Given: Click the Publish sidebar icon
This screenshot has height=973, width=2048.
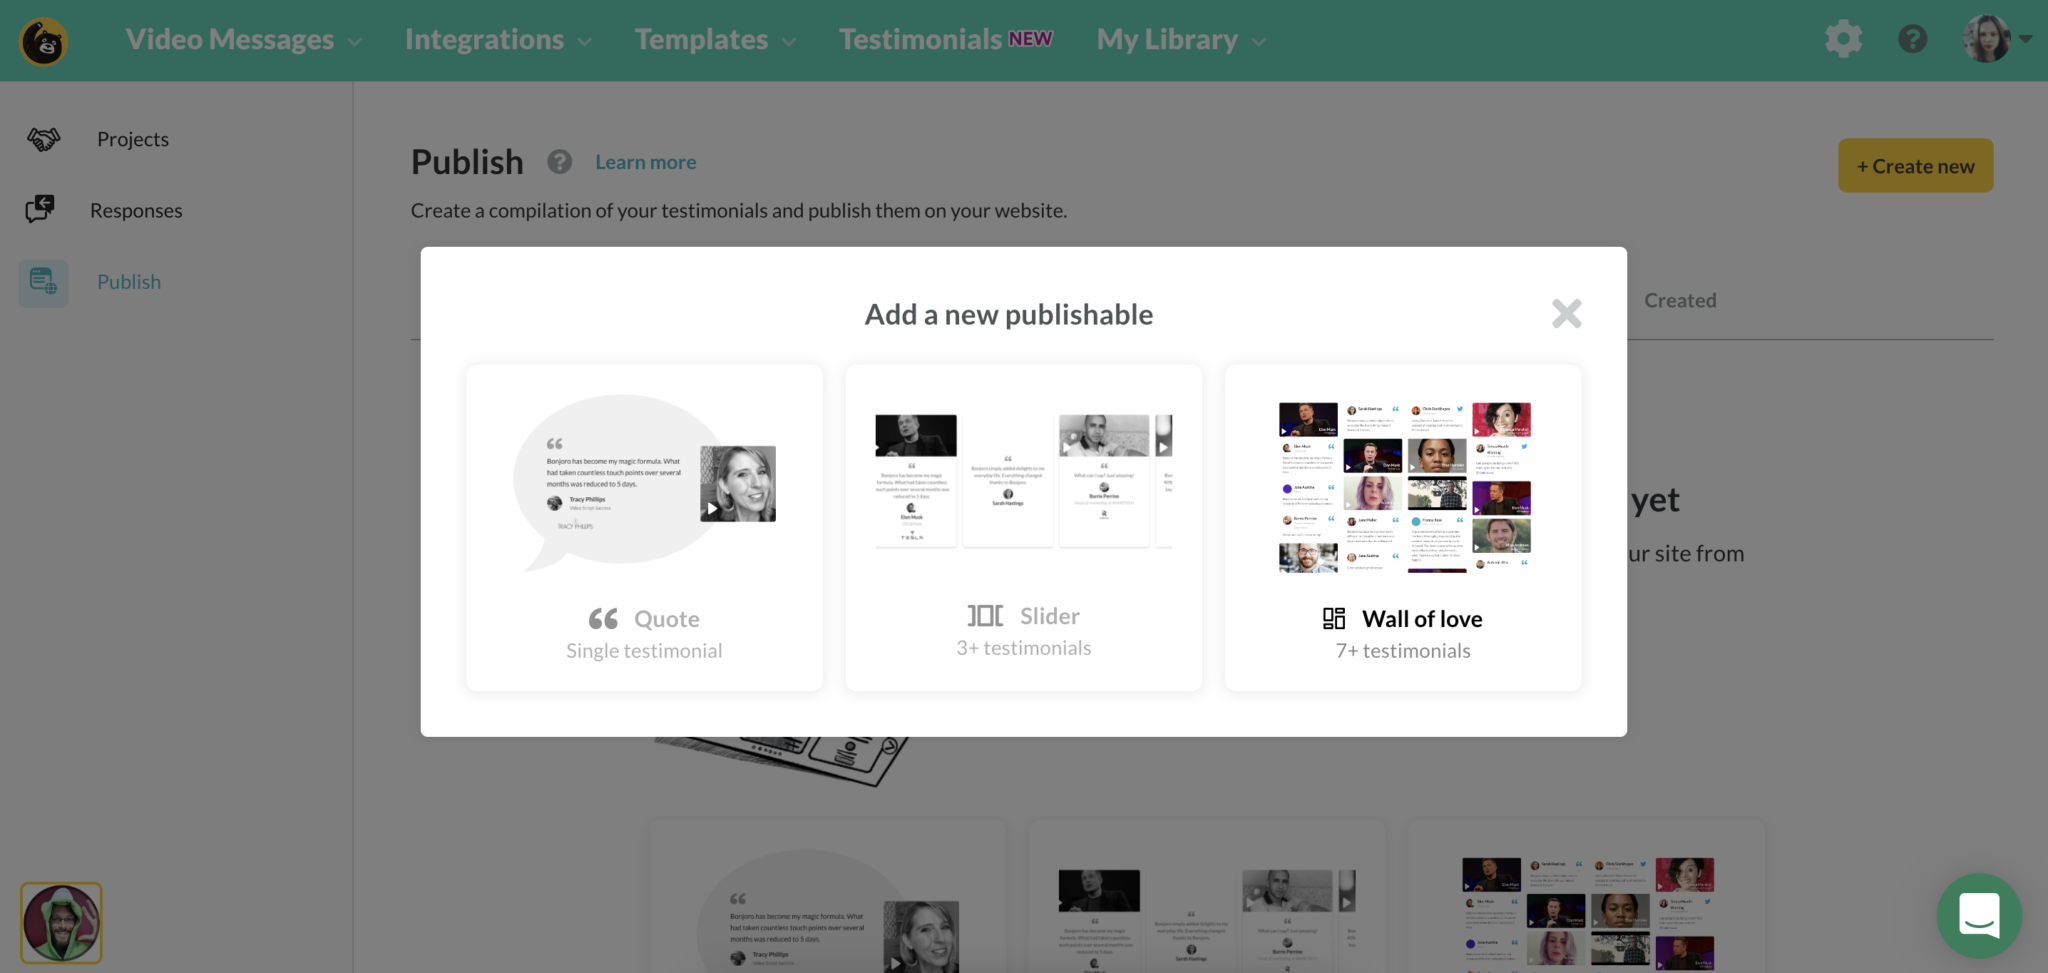Looking at the screenshot, I should (x=43, y=282).
